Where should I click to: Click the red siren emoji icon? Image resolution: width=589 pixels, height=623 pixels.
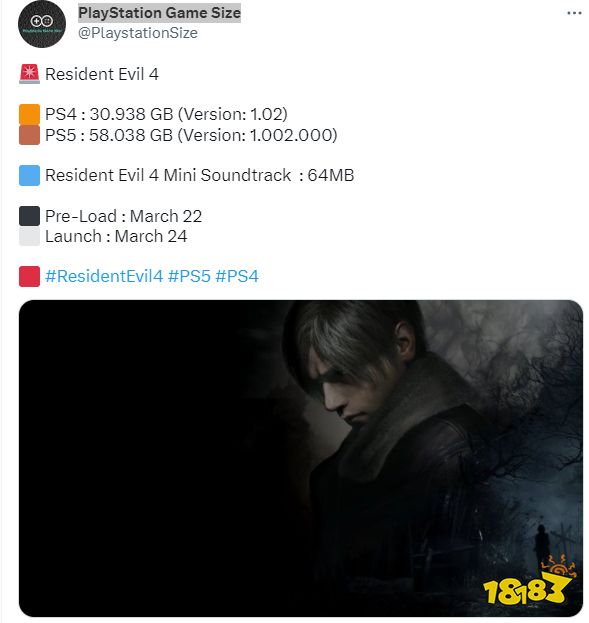click(29, 74)
